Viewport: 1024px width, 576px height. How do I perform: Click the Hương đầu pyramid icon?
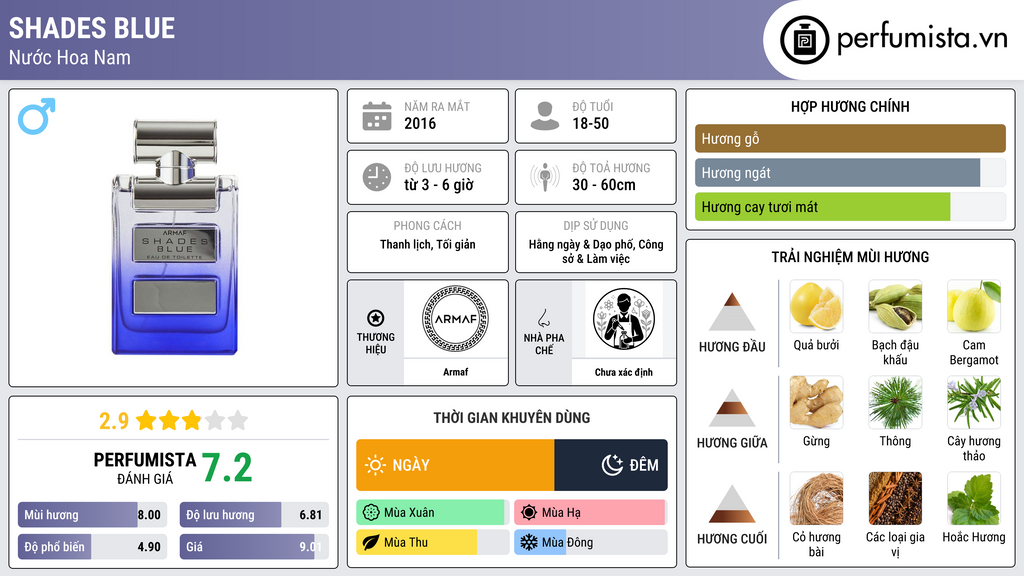732,312
